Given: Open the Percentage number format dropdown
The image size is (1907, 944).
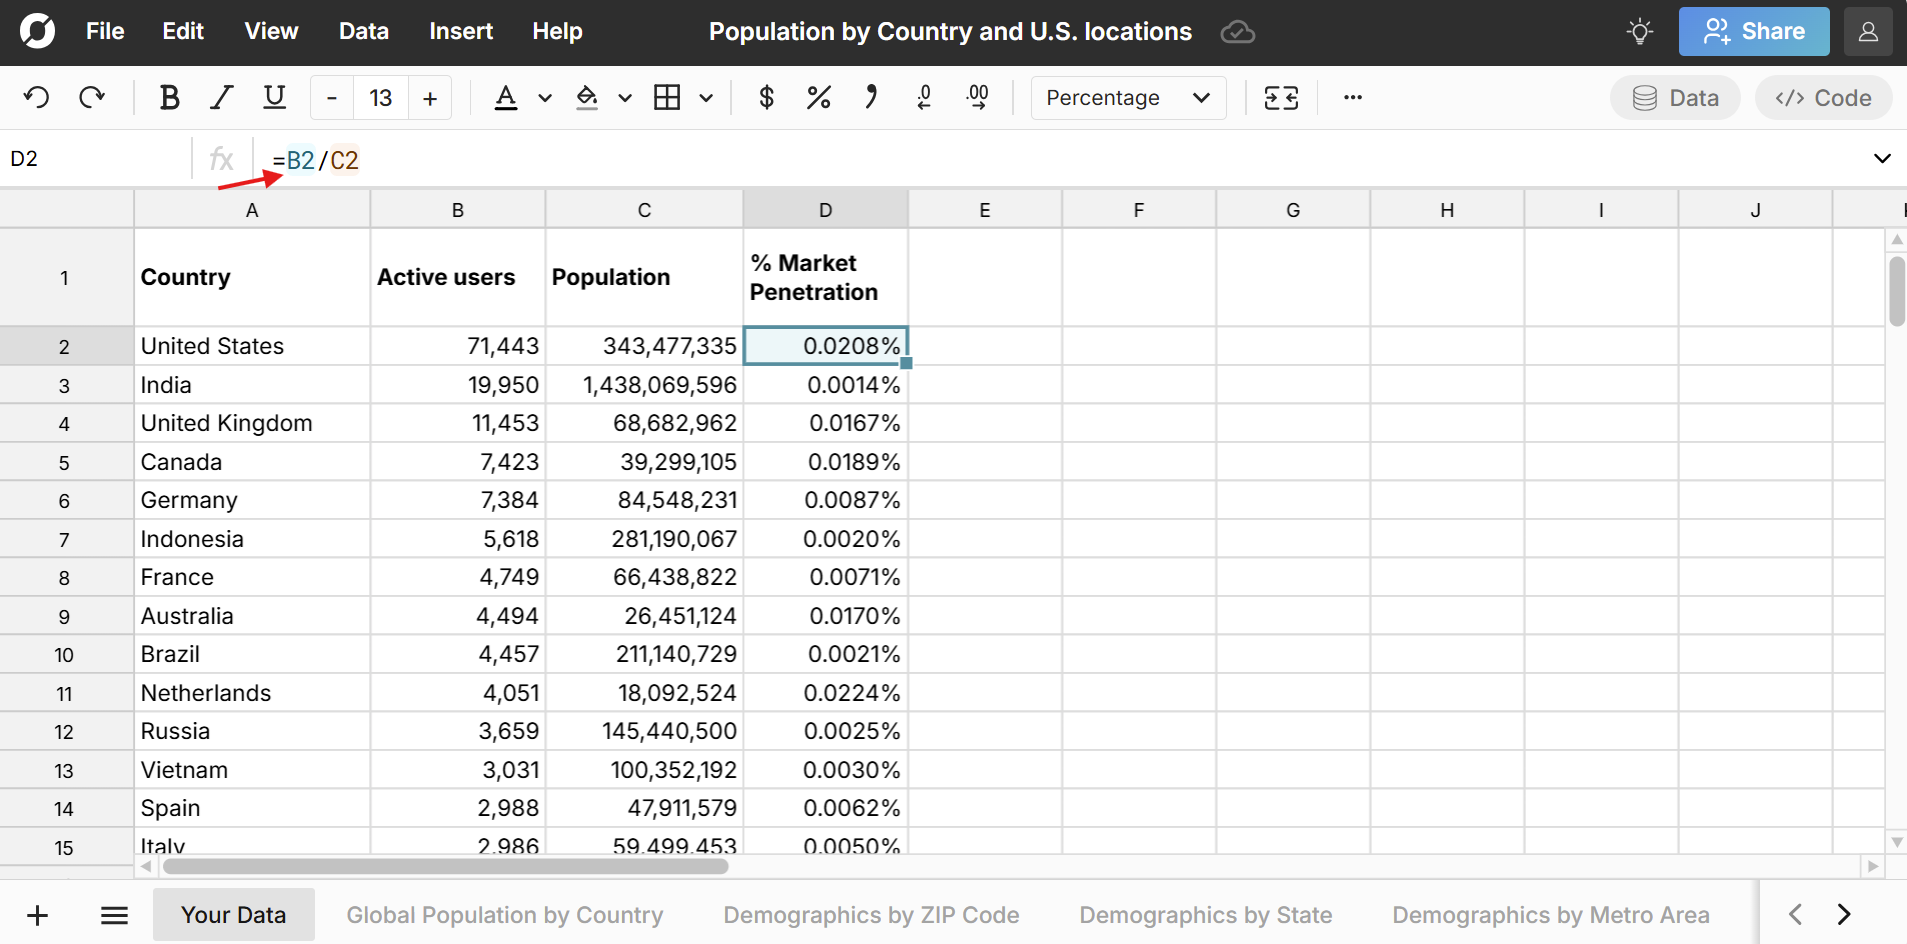Looking at the screenshot, I should [x=1127, y=97].
